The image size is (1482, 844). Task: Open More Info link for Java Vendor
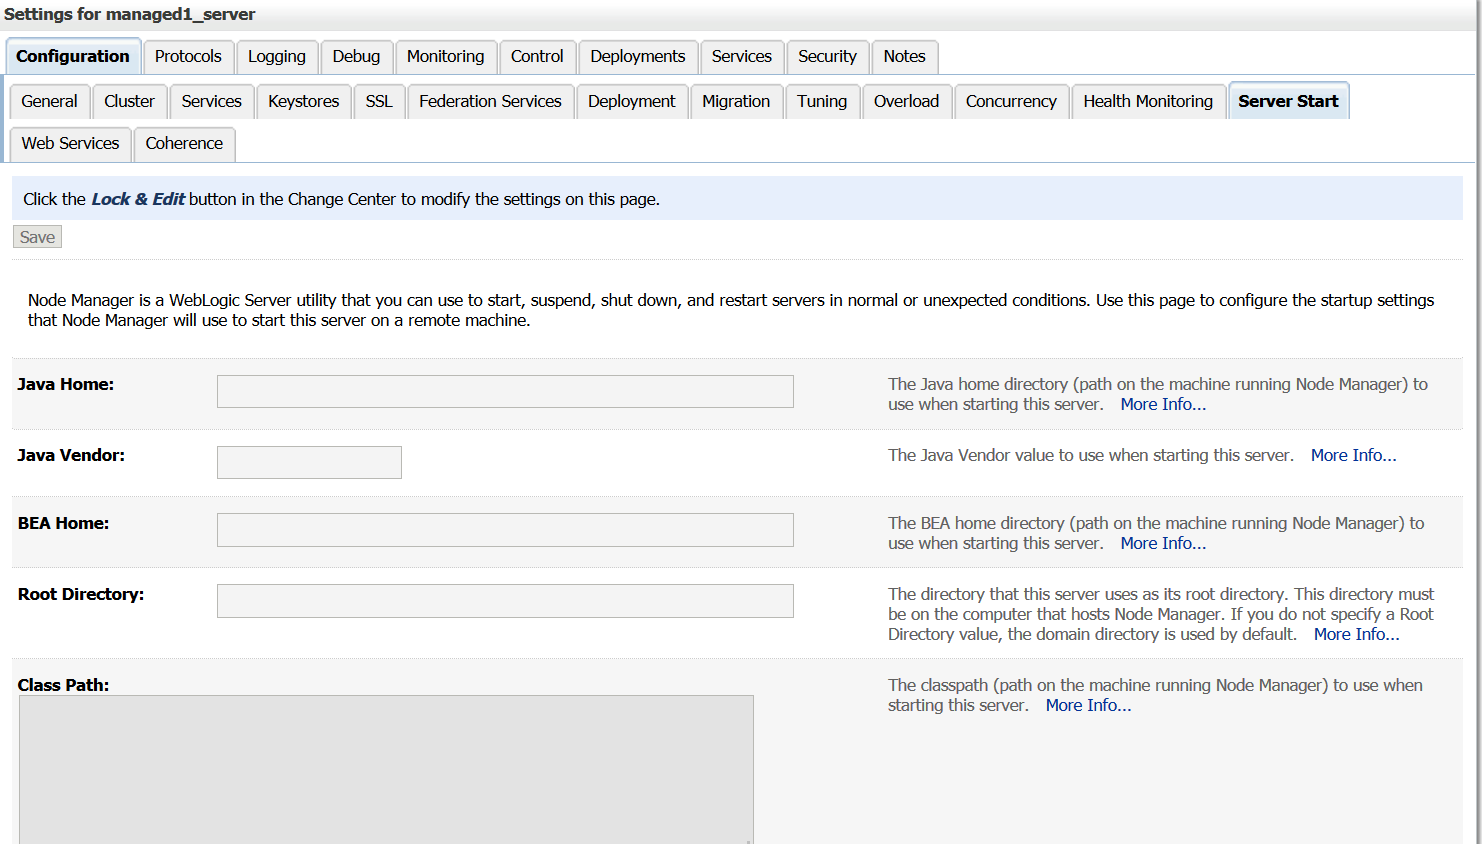[x=1353, y=456]
